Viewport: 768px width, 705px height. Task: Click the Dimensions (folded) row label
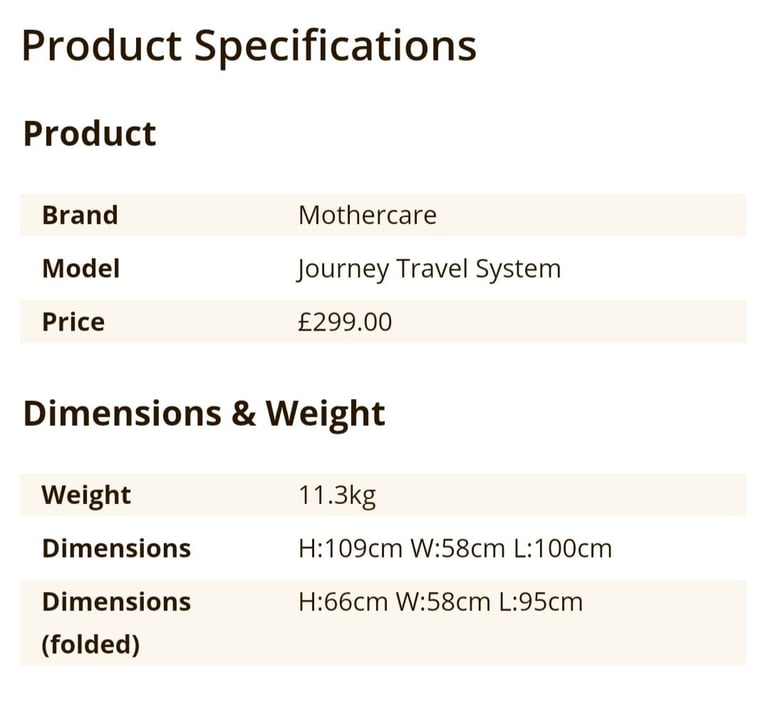[117, 623]
